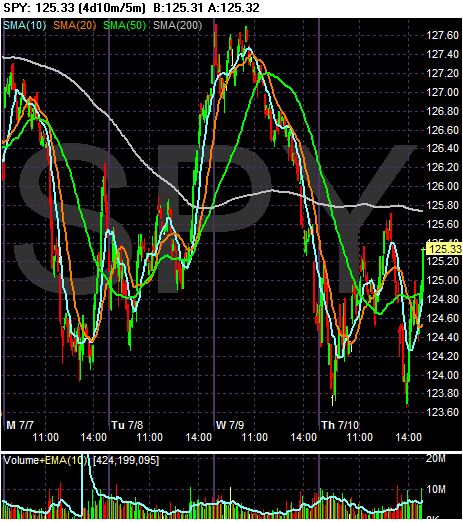This screenshot has height=522, width=463.
Task: Click the W 7/9 date label
Action: [230, 425]
